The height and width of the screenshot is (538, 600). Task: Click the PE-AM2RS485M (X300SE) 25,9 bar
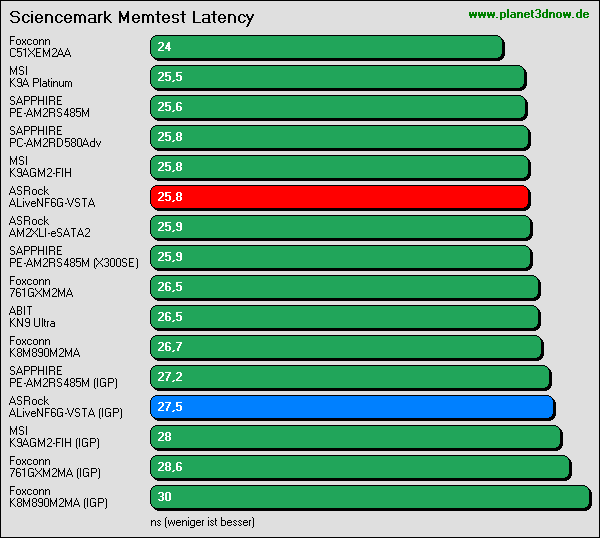(341, 258)
